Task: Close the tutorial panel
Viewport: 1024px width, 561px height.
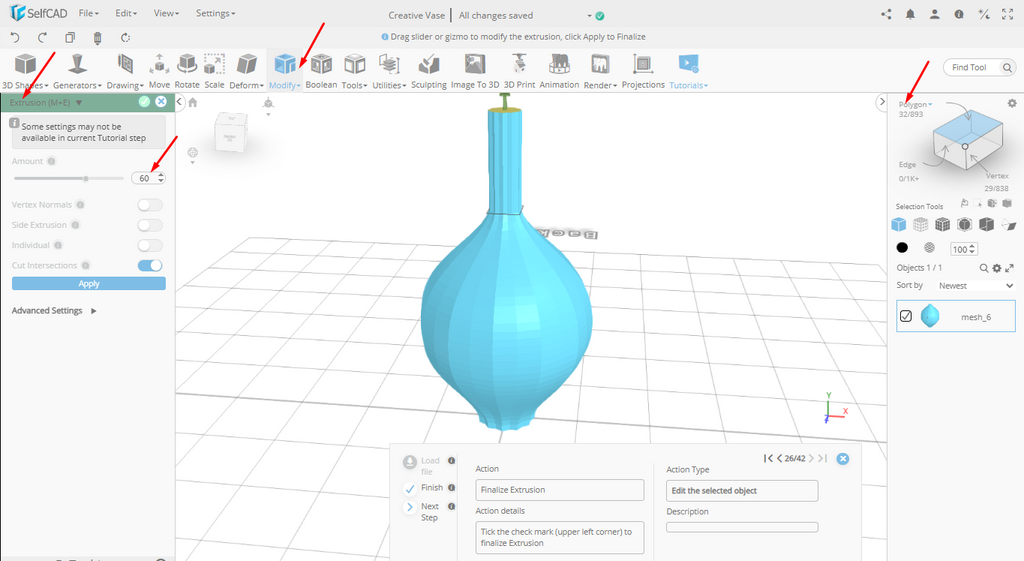Action: [x=842, y=458]
